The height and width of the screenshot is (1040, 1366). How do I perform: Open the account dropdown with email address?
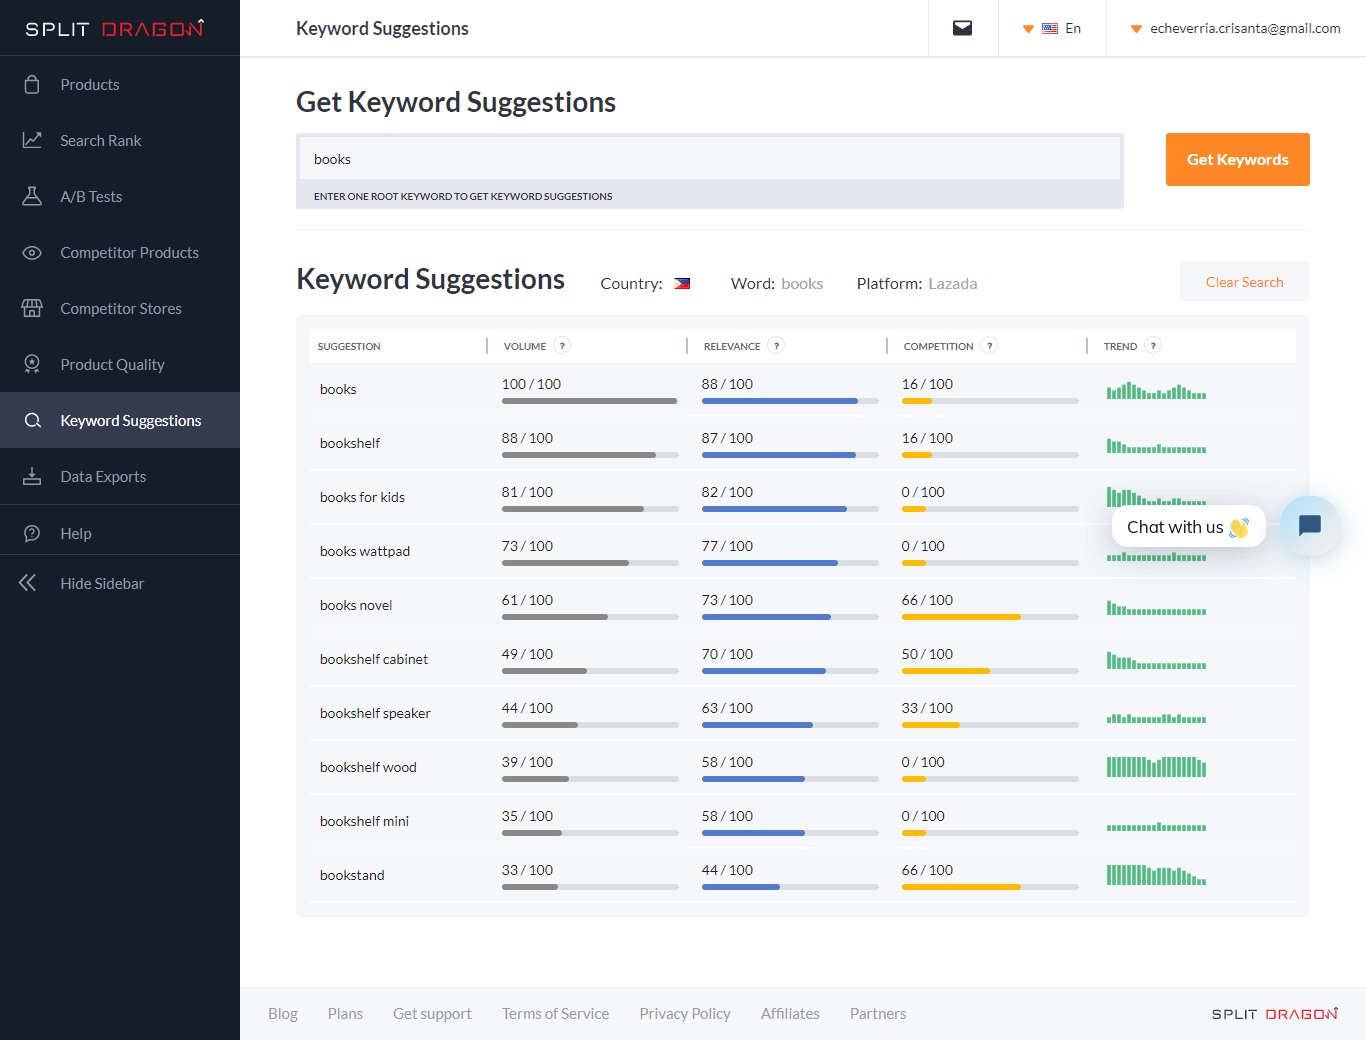[x=1235, y=28]
